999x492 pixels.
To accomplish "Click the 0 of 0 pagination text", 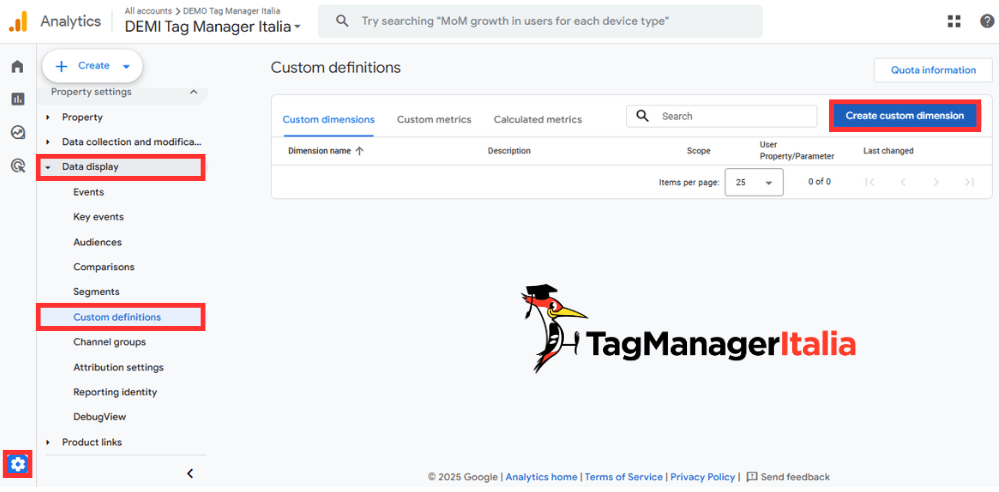I will click(819, 182).
